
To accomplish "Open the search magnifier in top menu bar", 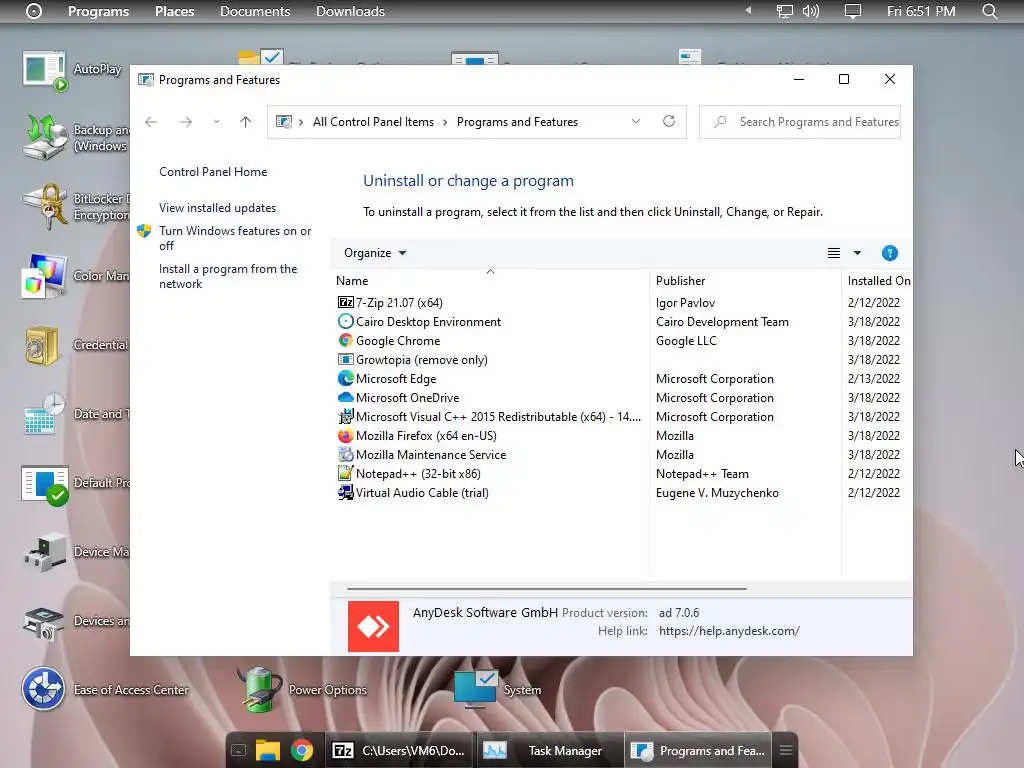I will click(x=989, y=11).
